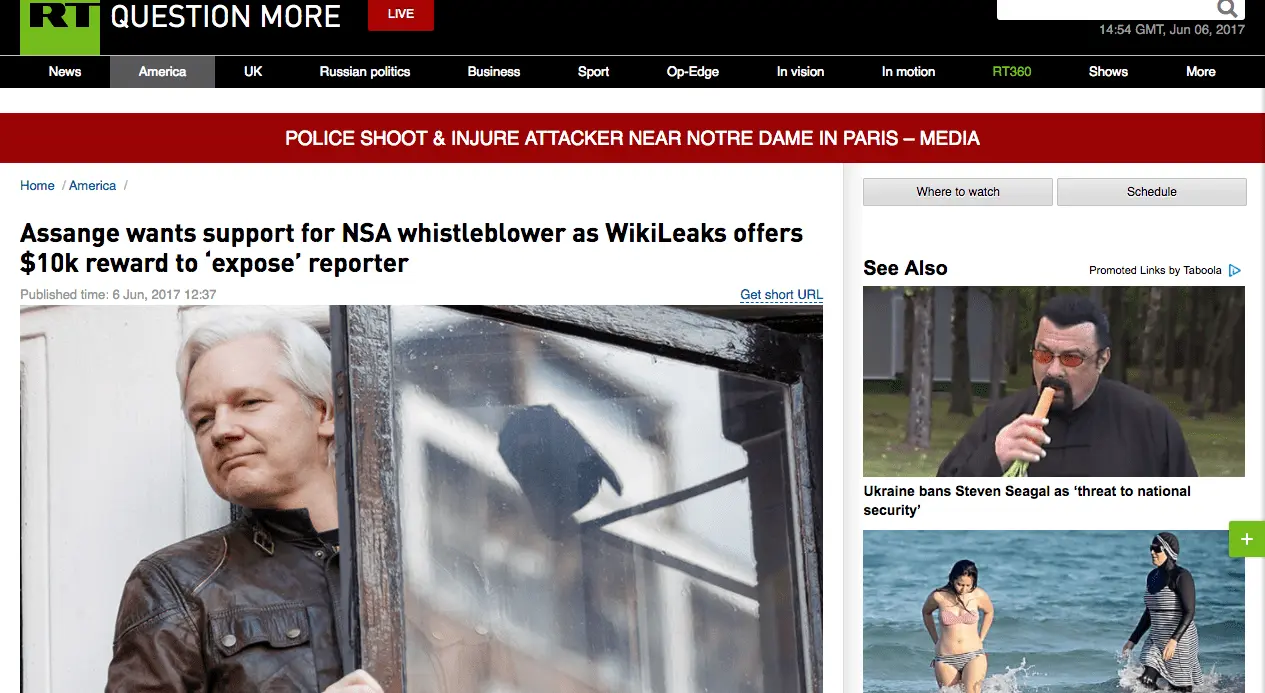This screenshot has width=1265, height=693.
Task: Click inside the search field
Action: (1104, 9)
